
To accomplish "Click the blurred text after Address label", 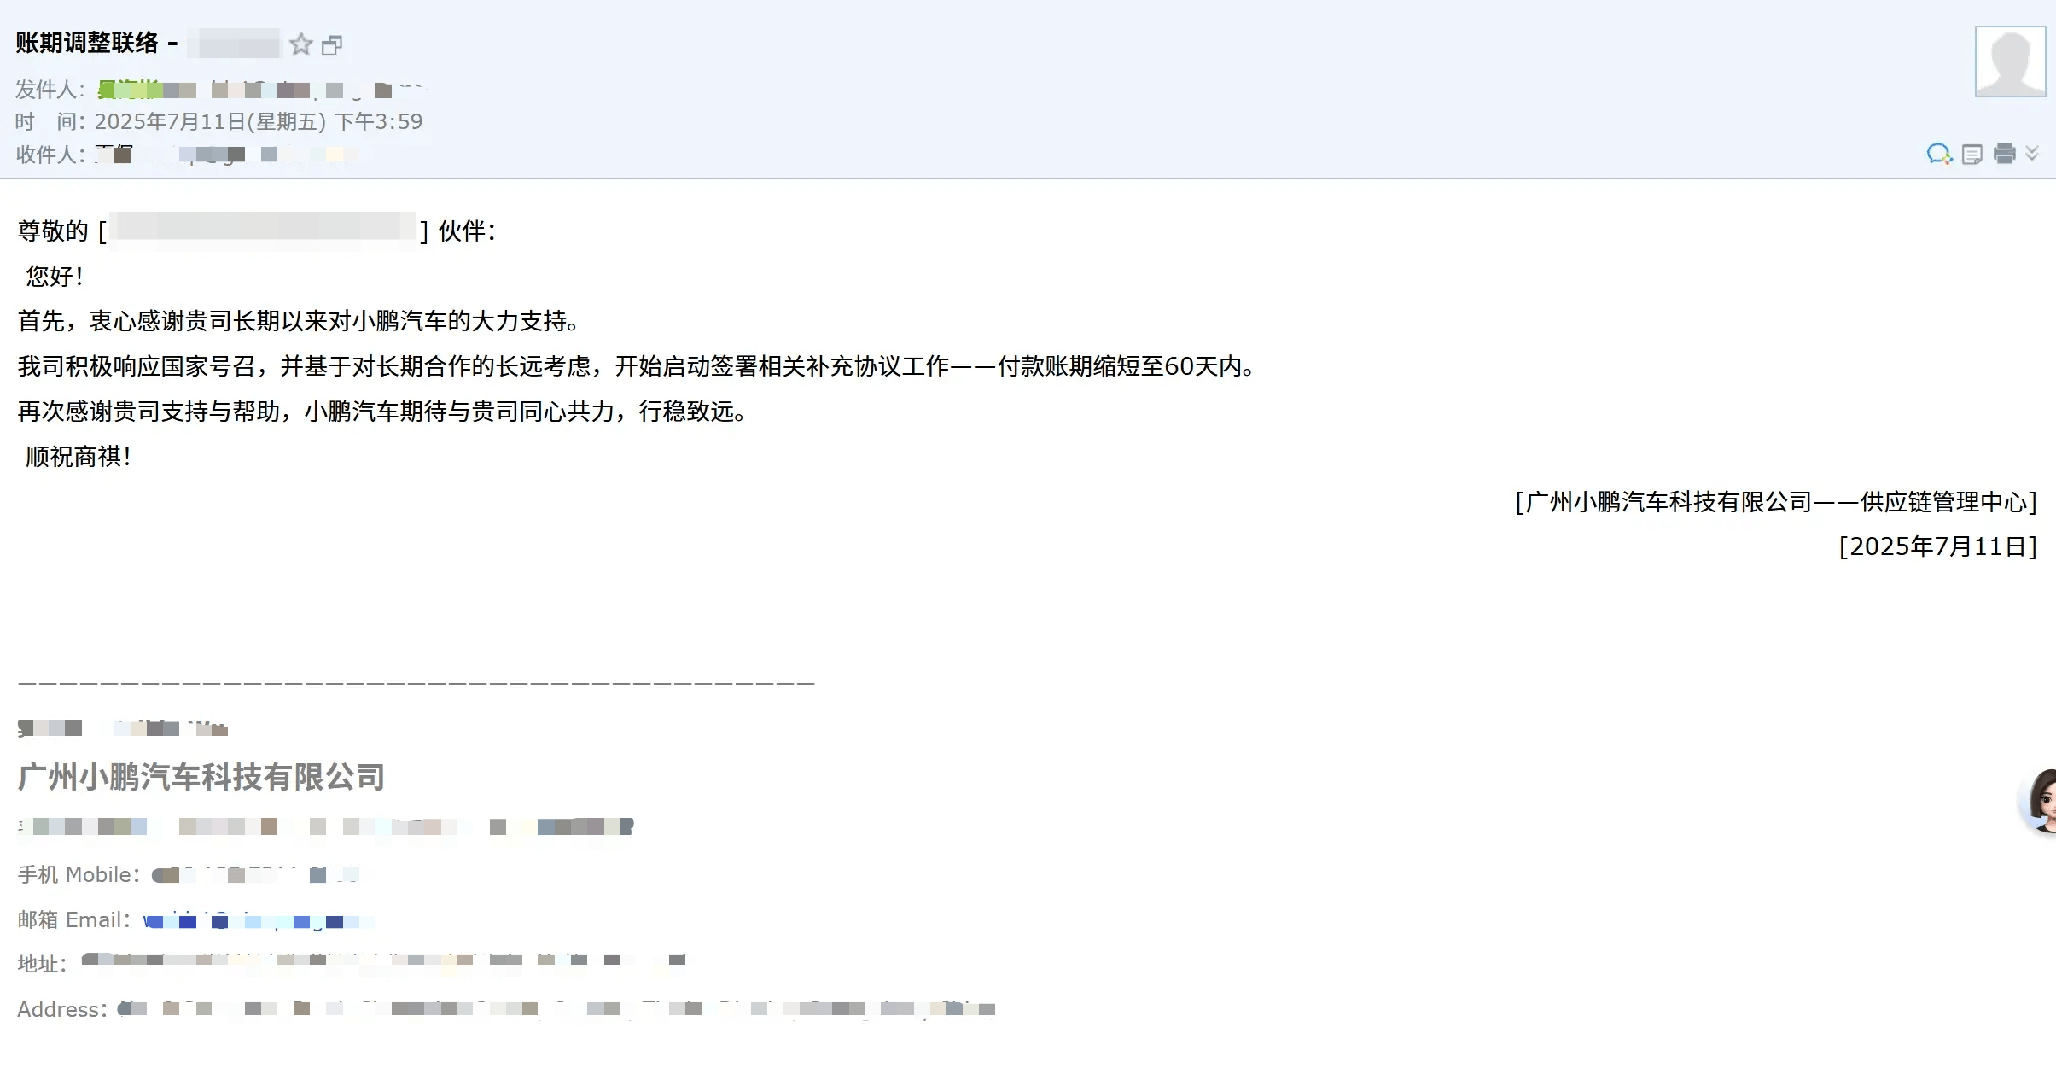I will [x=556, y=1008].
